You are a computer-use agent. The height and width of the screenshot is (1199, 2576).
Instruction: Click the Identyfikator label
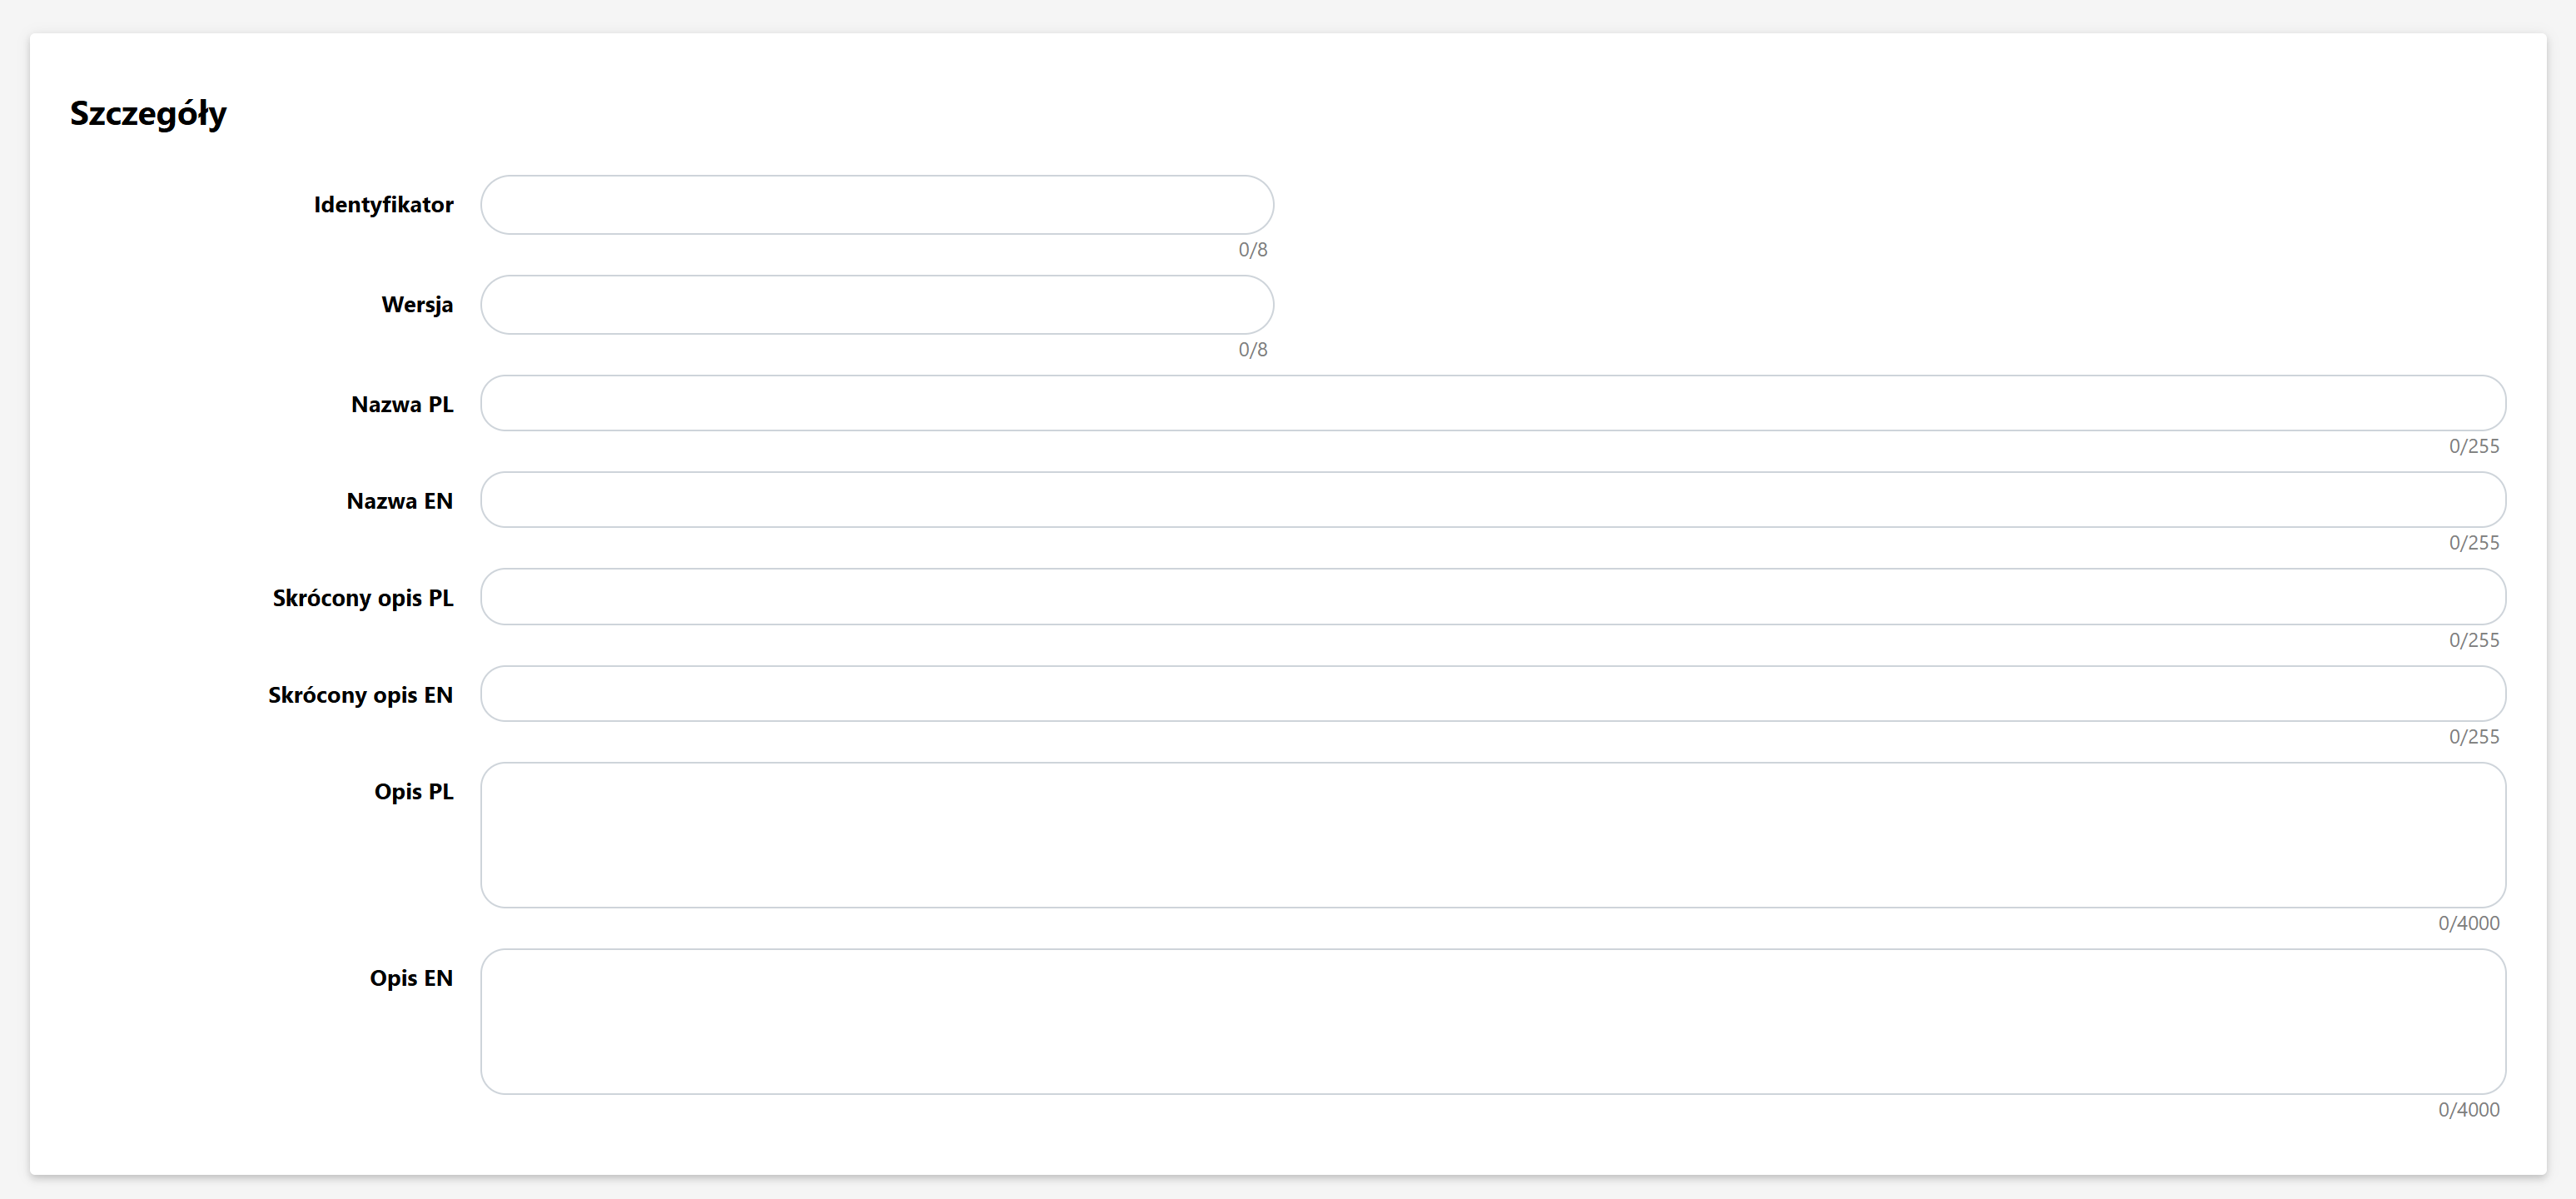tap(383, 205)
